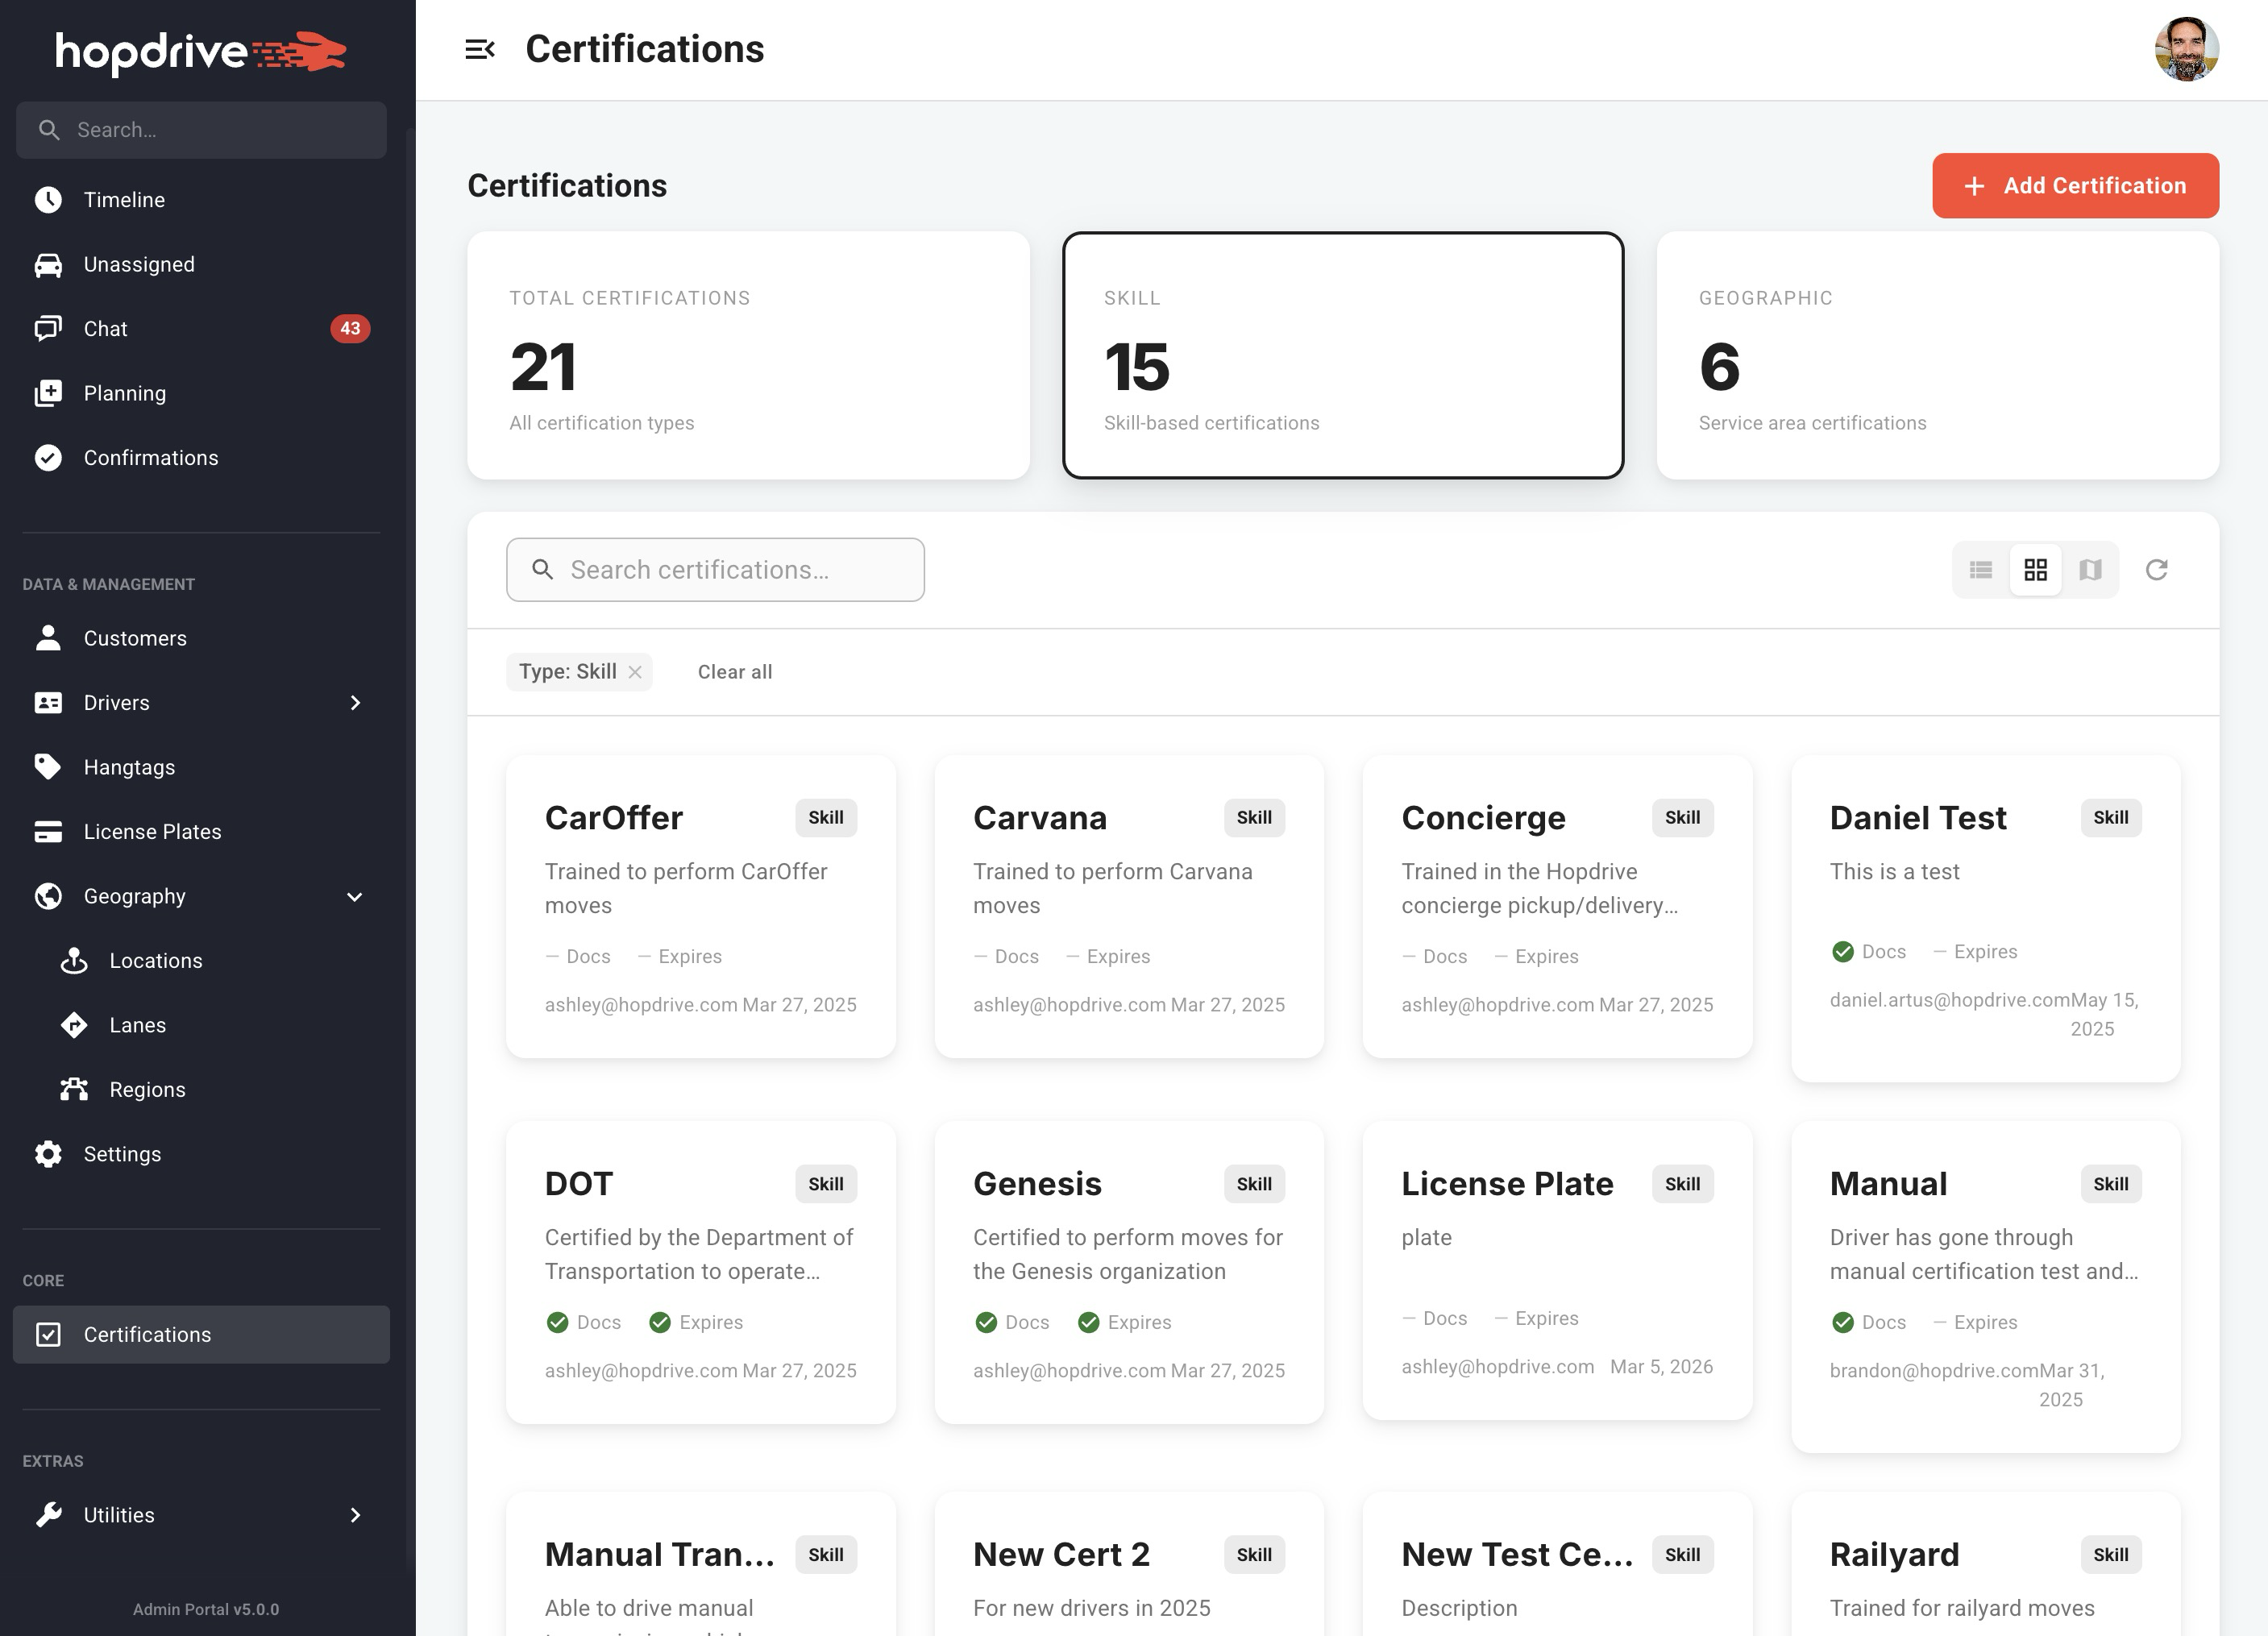The height and width of the screenshot is (1636, 2268).
Task: Open the Lanes page
Action: [x=137, y=1024]
